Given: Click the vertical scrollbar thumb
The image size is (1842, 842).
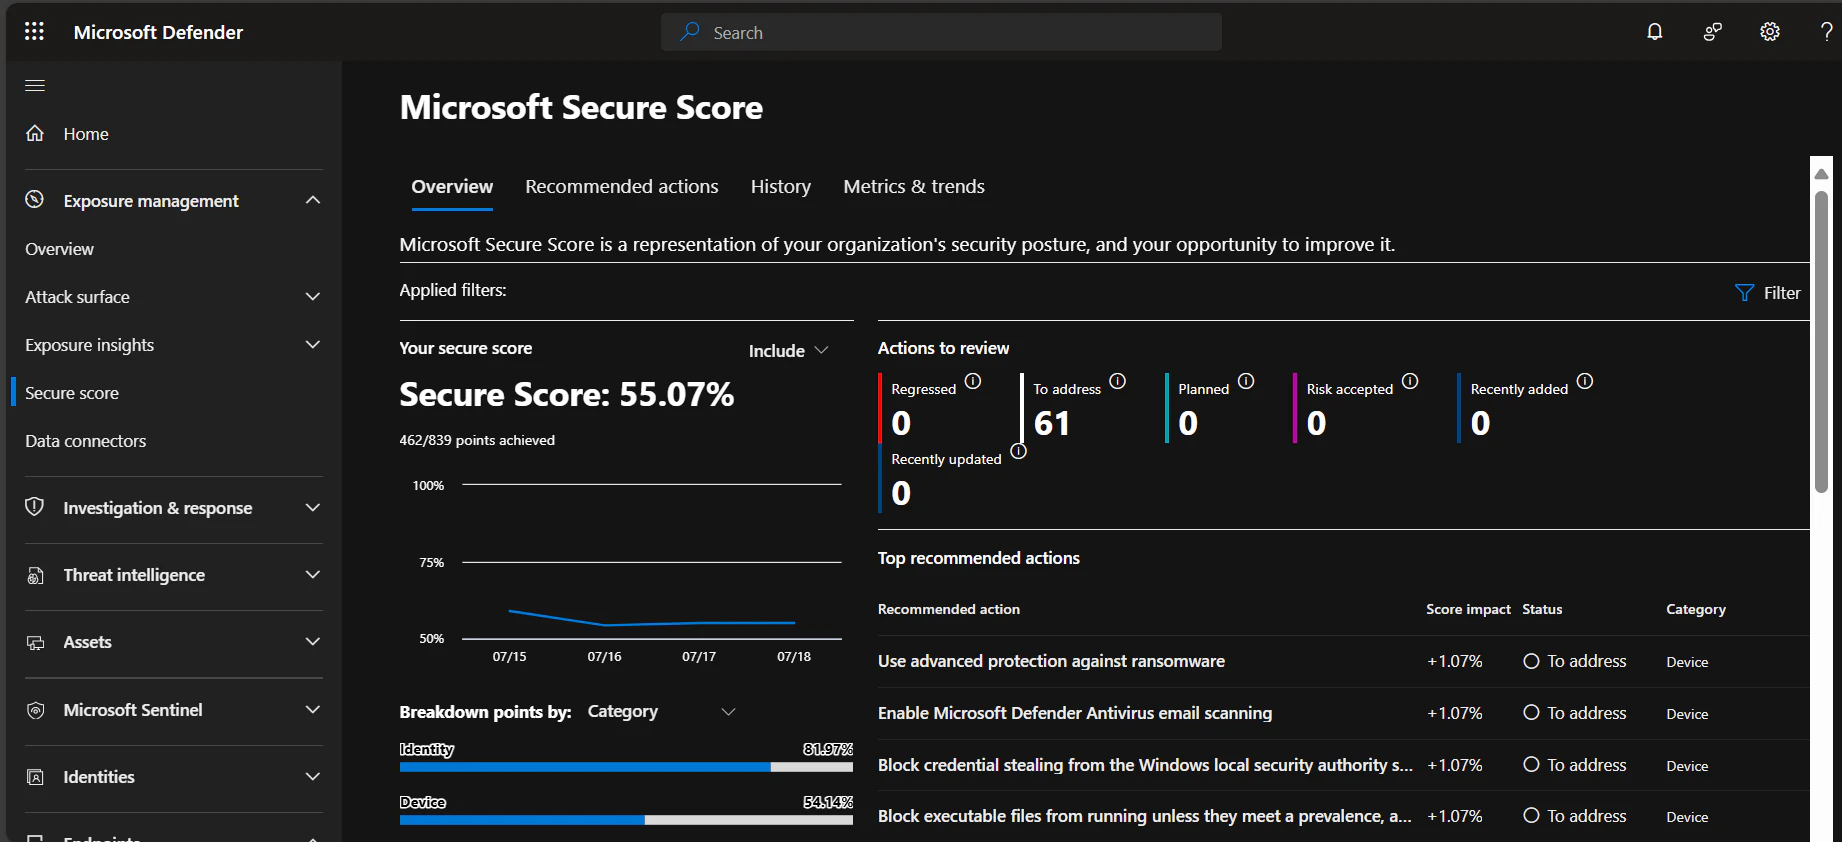Looking at the screenshot, I should click(x=1822, y=342).
